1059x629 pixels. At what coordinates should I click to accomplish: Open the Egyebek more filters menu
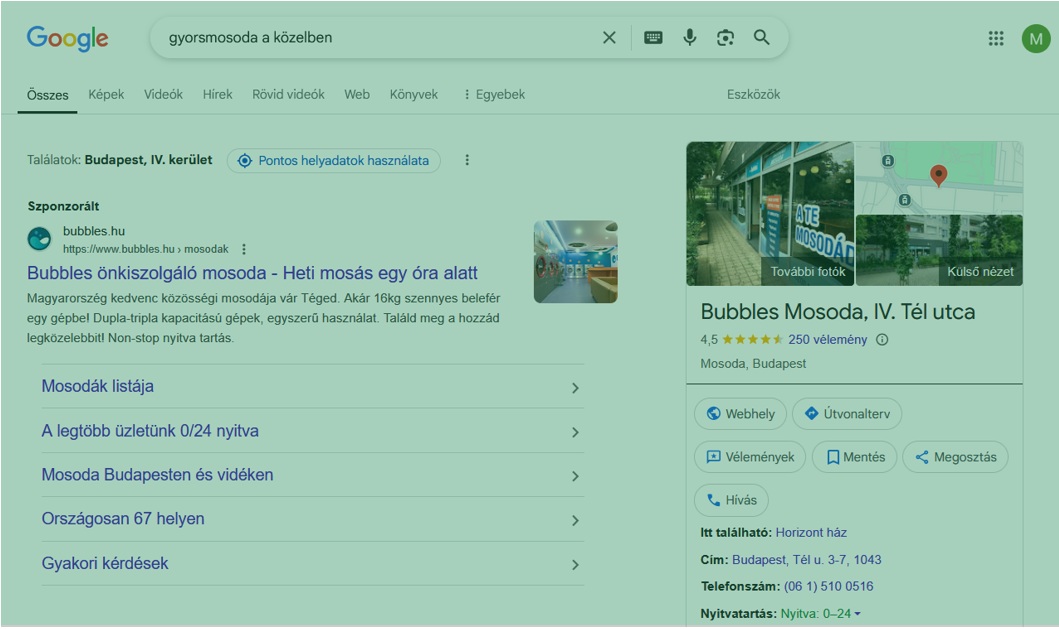[x=493, y=95]
